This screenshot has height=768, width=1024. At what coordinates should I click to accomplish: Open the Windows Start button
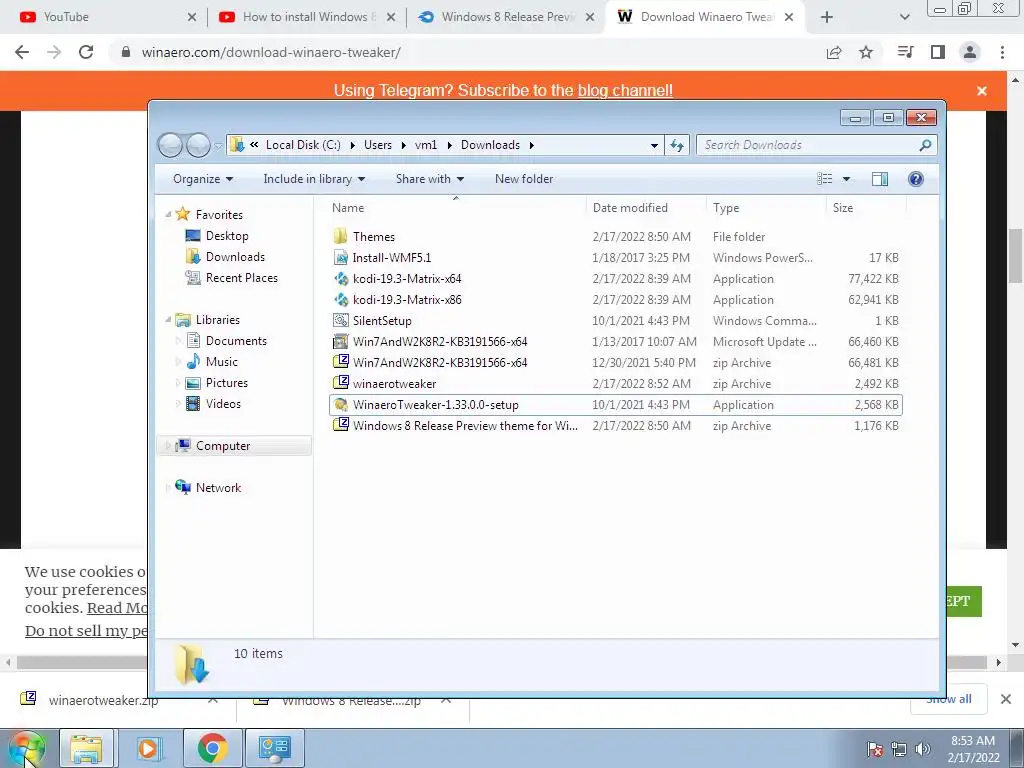coord(26,748)
